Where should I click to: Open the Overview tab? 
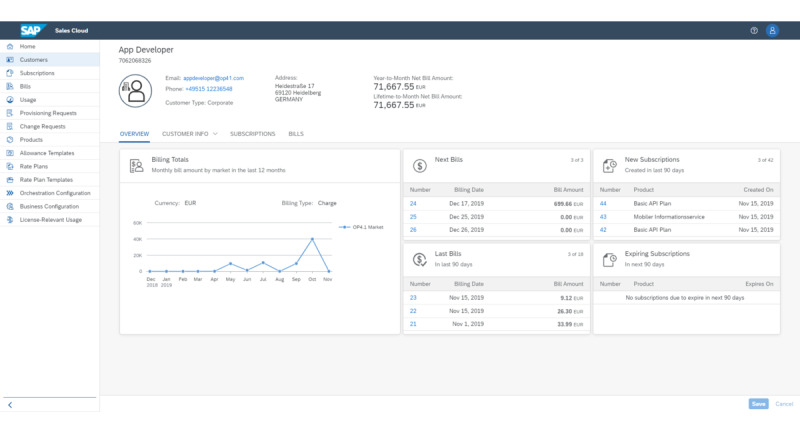[x=134, y=133]
